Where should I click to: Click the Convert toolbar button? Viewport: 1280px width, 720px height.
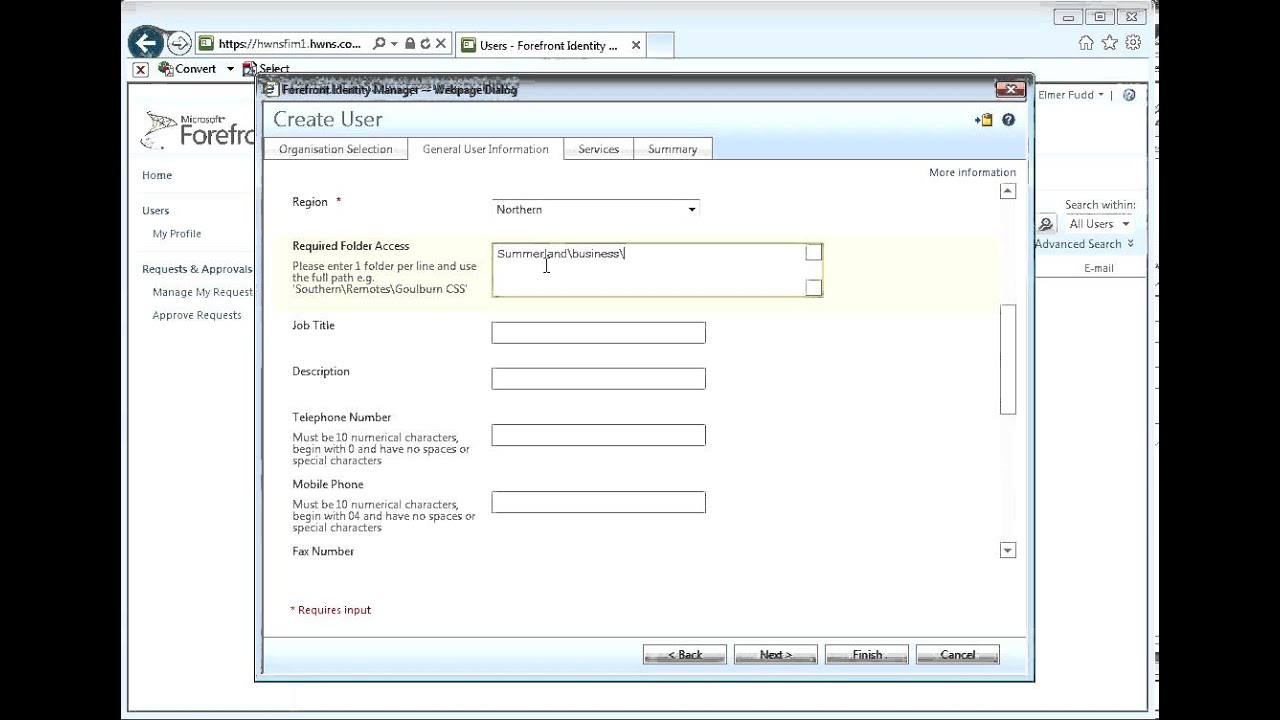188,69
